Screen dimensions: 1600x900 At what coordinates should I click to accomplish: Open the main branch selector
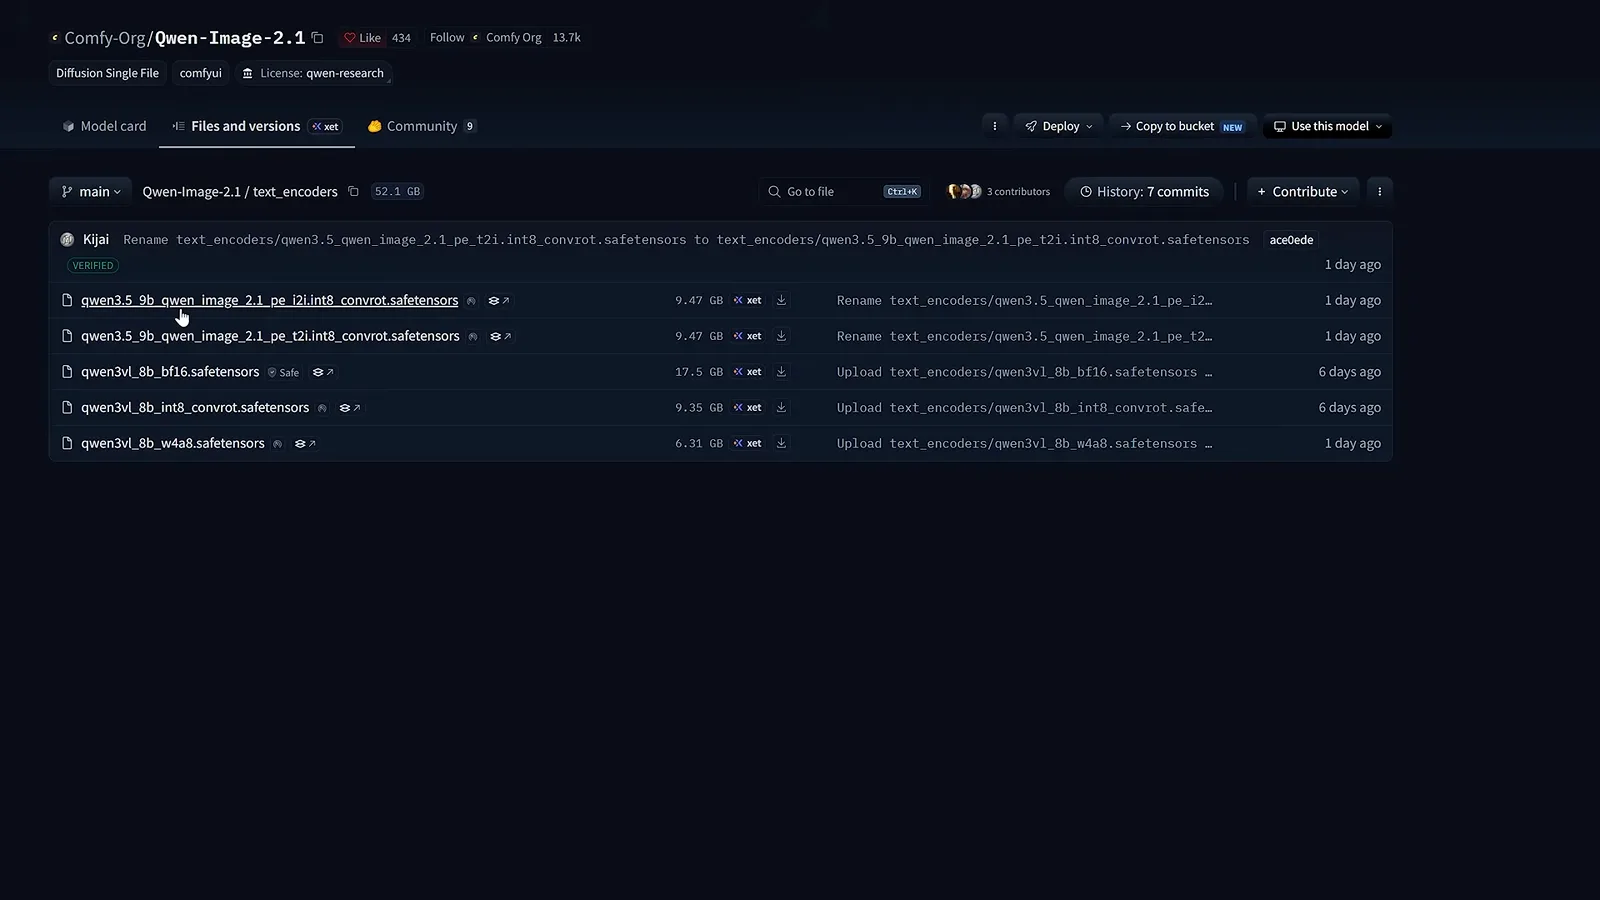91,192
